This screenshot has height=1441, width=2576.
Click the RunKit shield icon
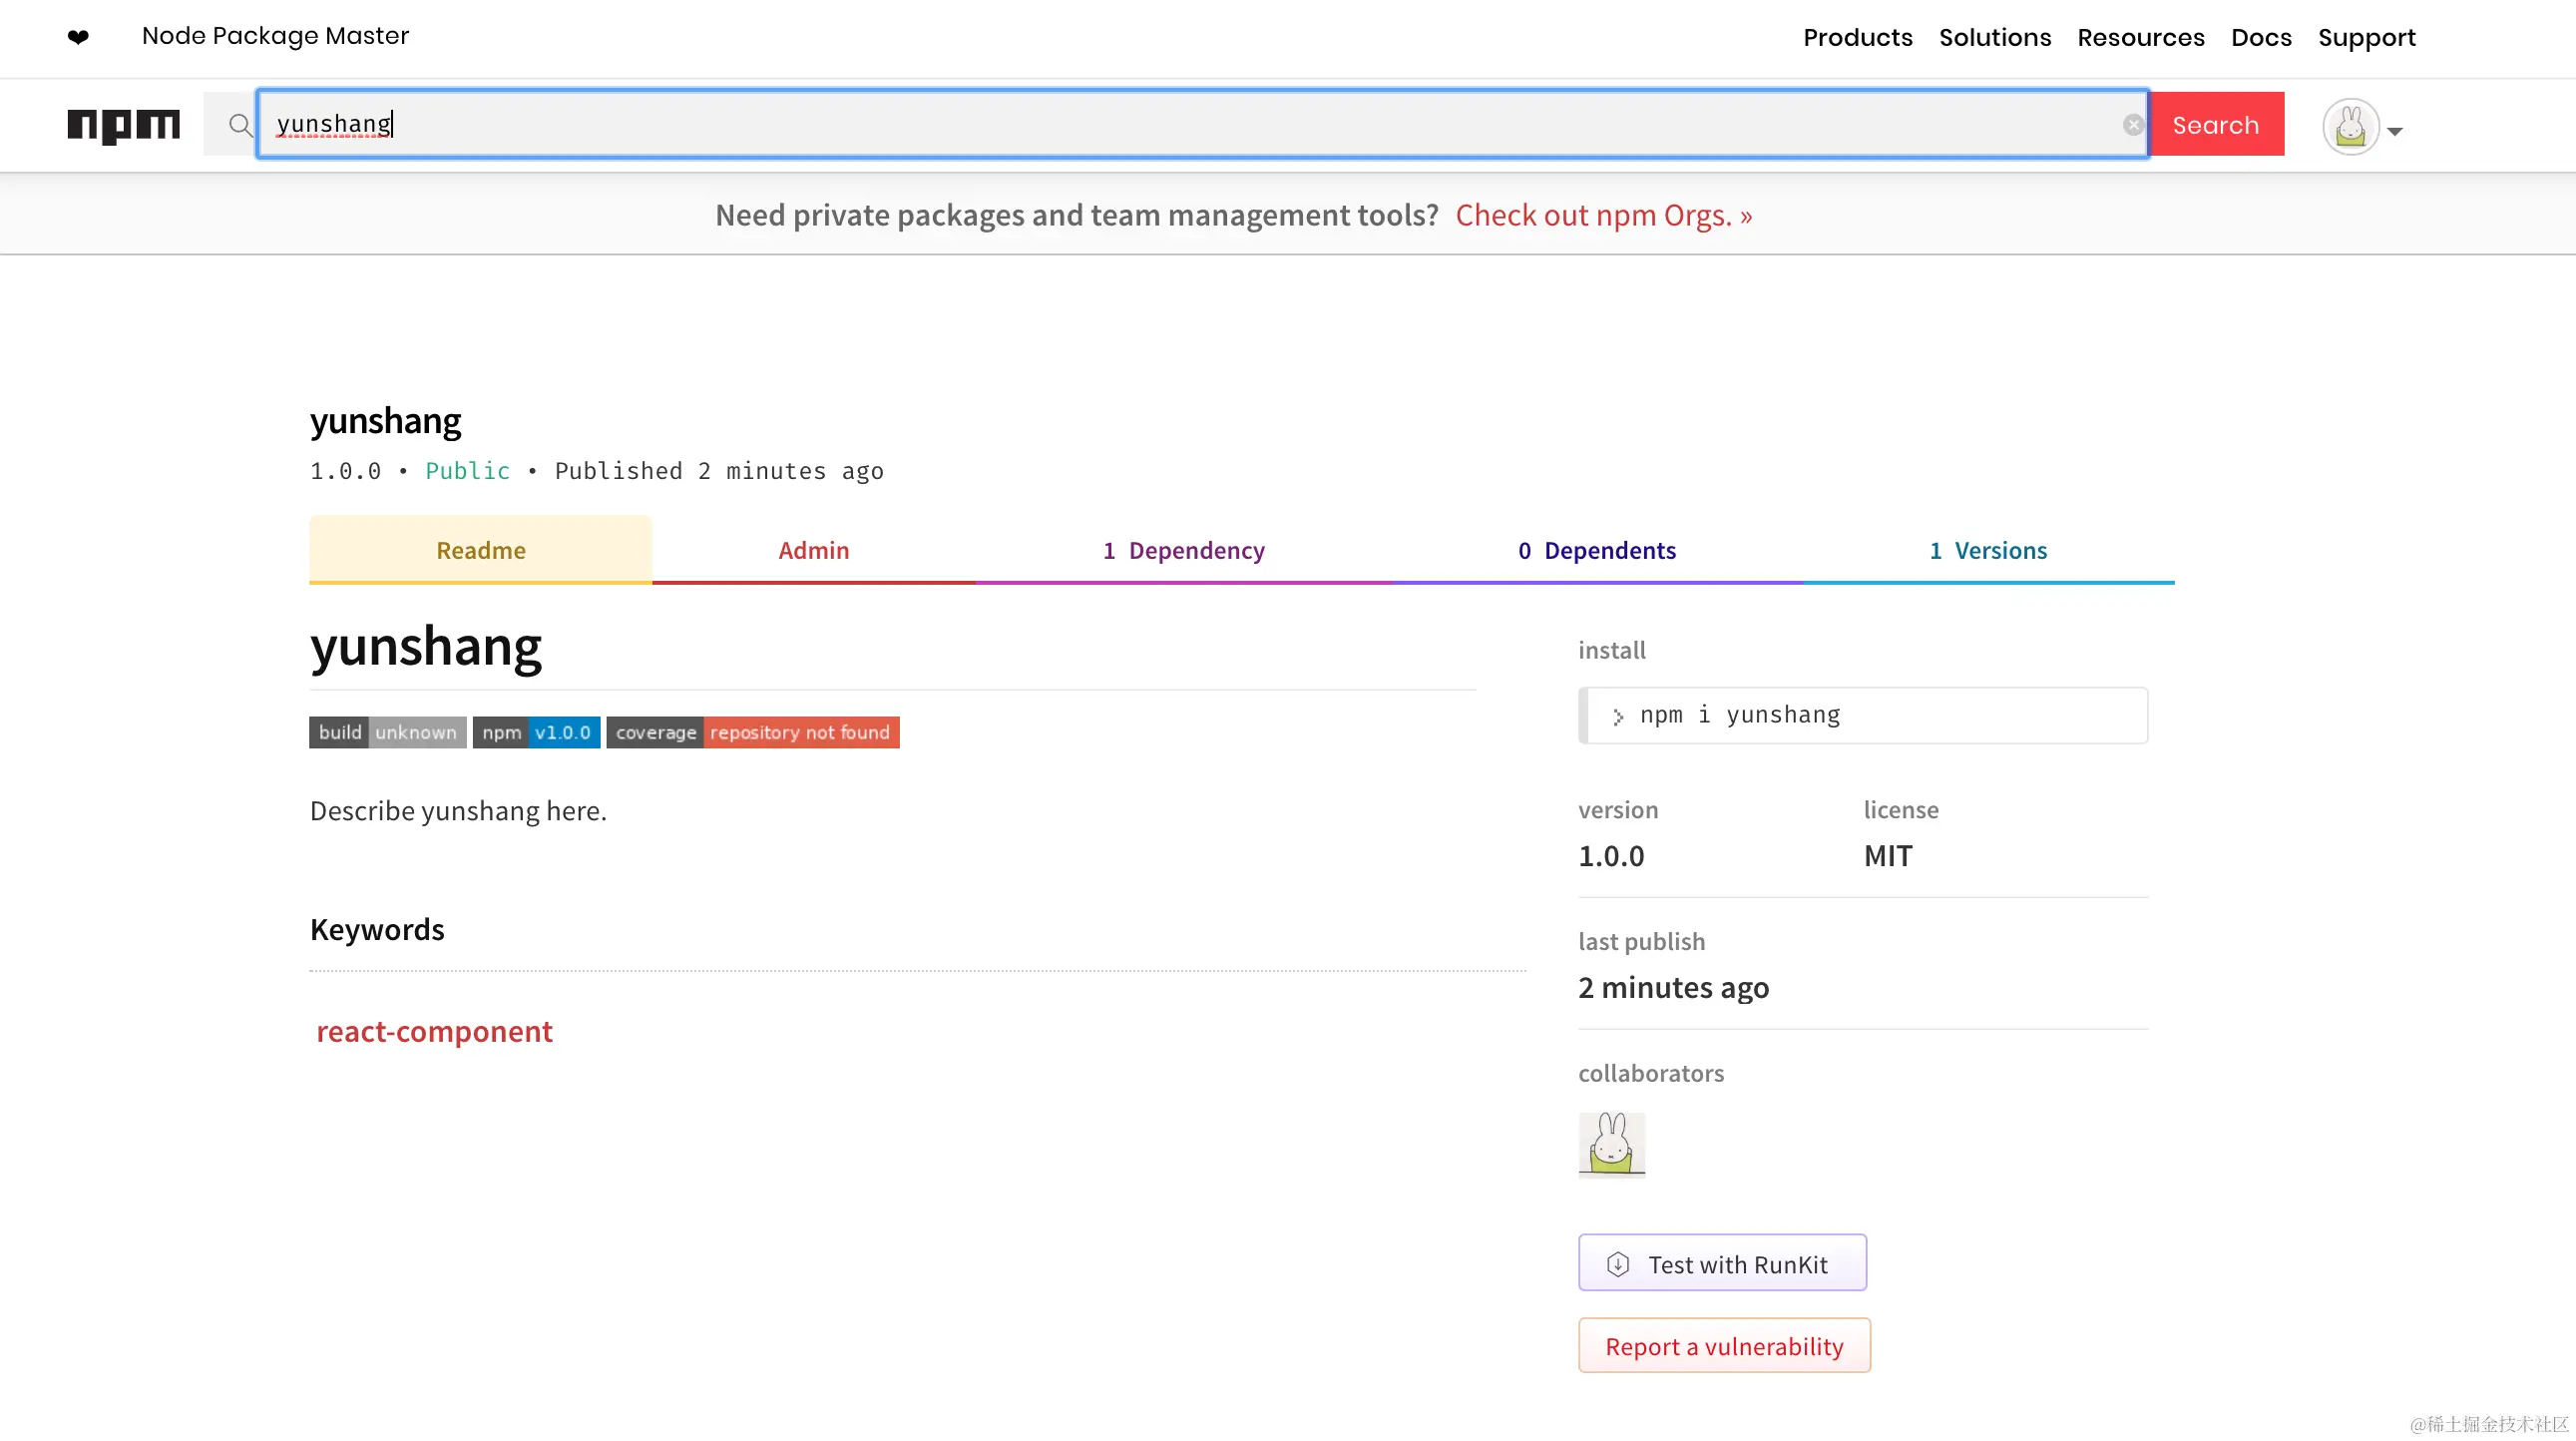1617,1264
